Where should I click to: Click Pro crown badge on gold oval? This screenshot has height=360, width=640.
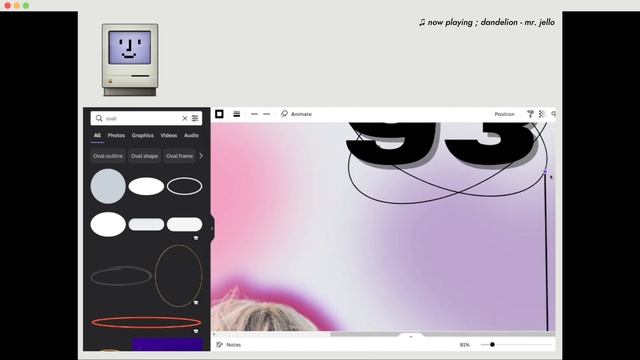[196, 302]
